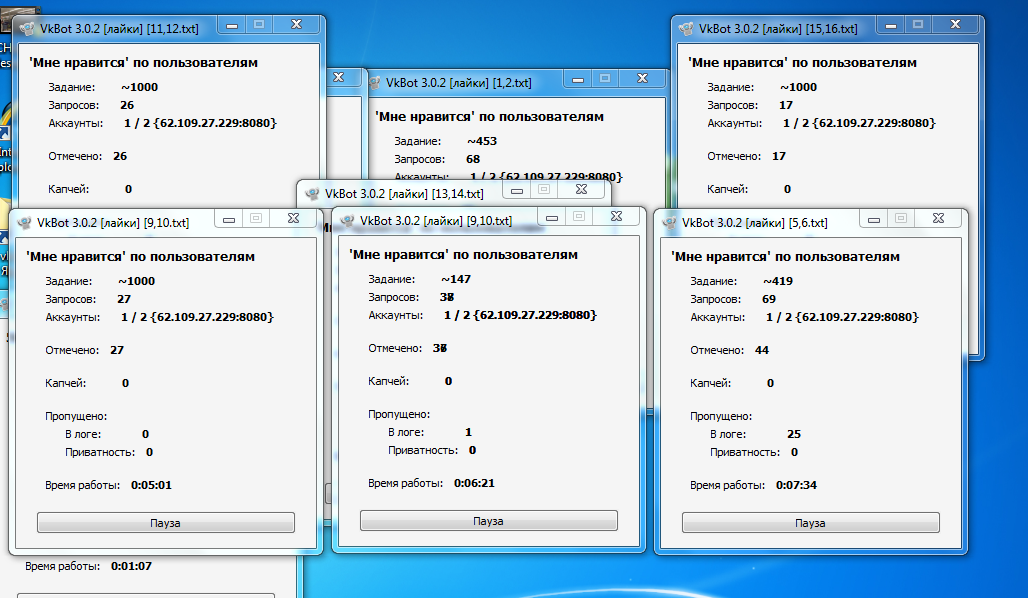Click work time '0:05:01'

click(151, 485)
